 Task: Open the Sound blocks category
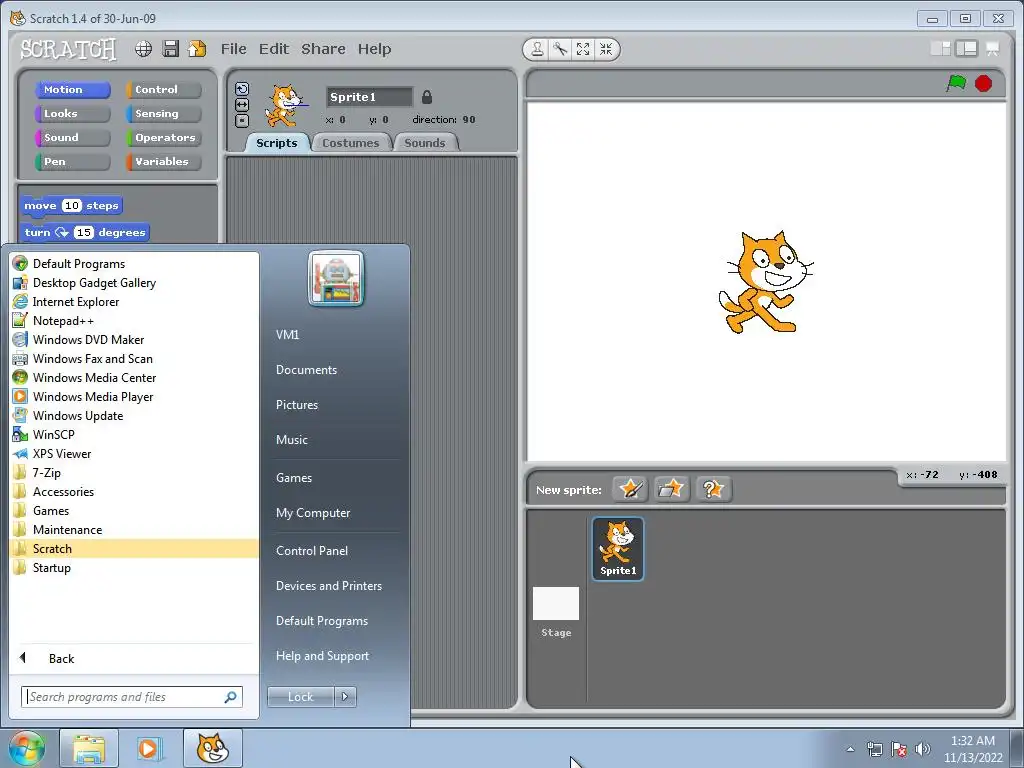coord(72,138)
